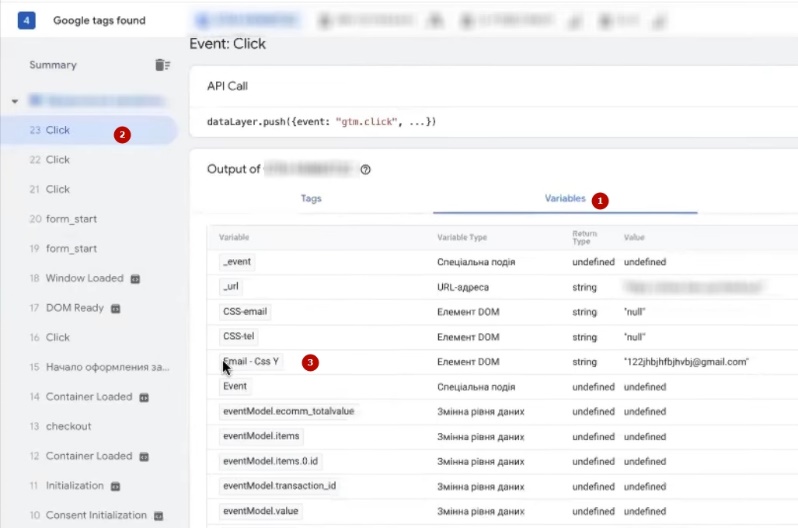This screenshot has width=798, height=528.
Task: Open the Variables tab
Action: [565, 199]
